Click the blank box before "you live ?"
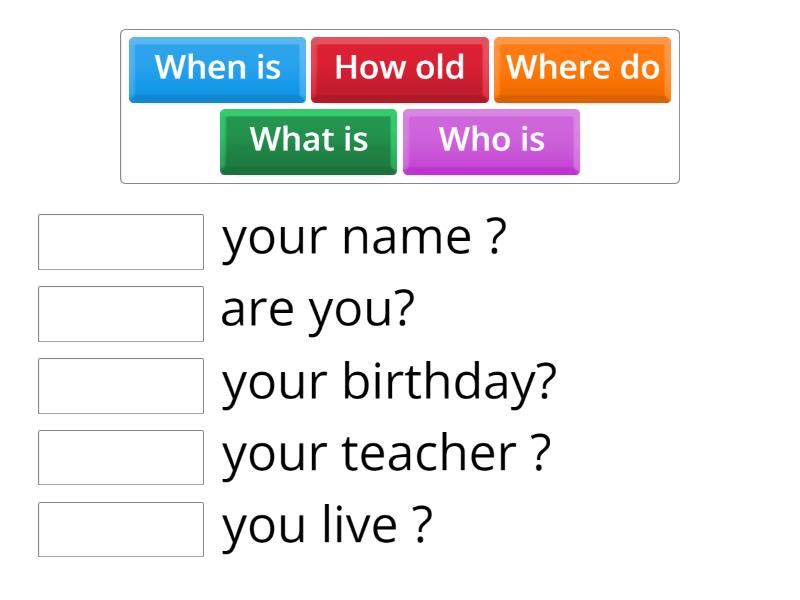This screenshot has width=800, height=600. 121,530
